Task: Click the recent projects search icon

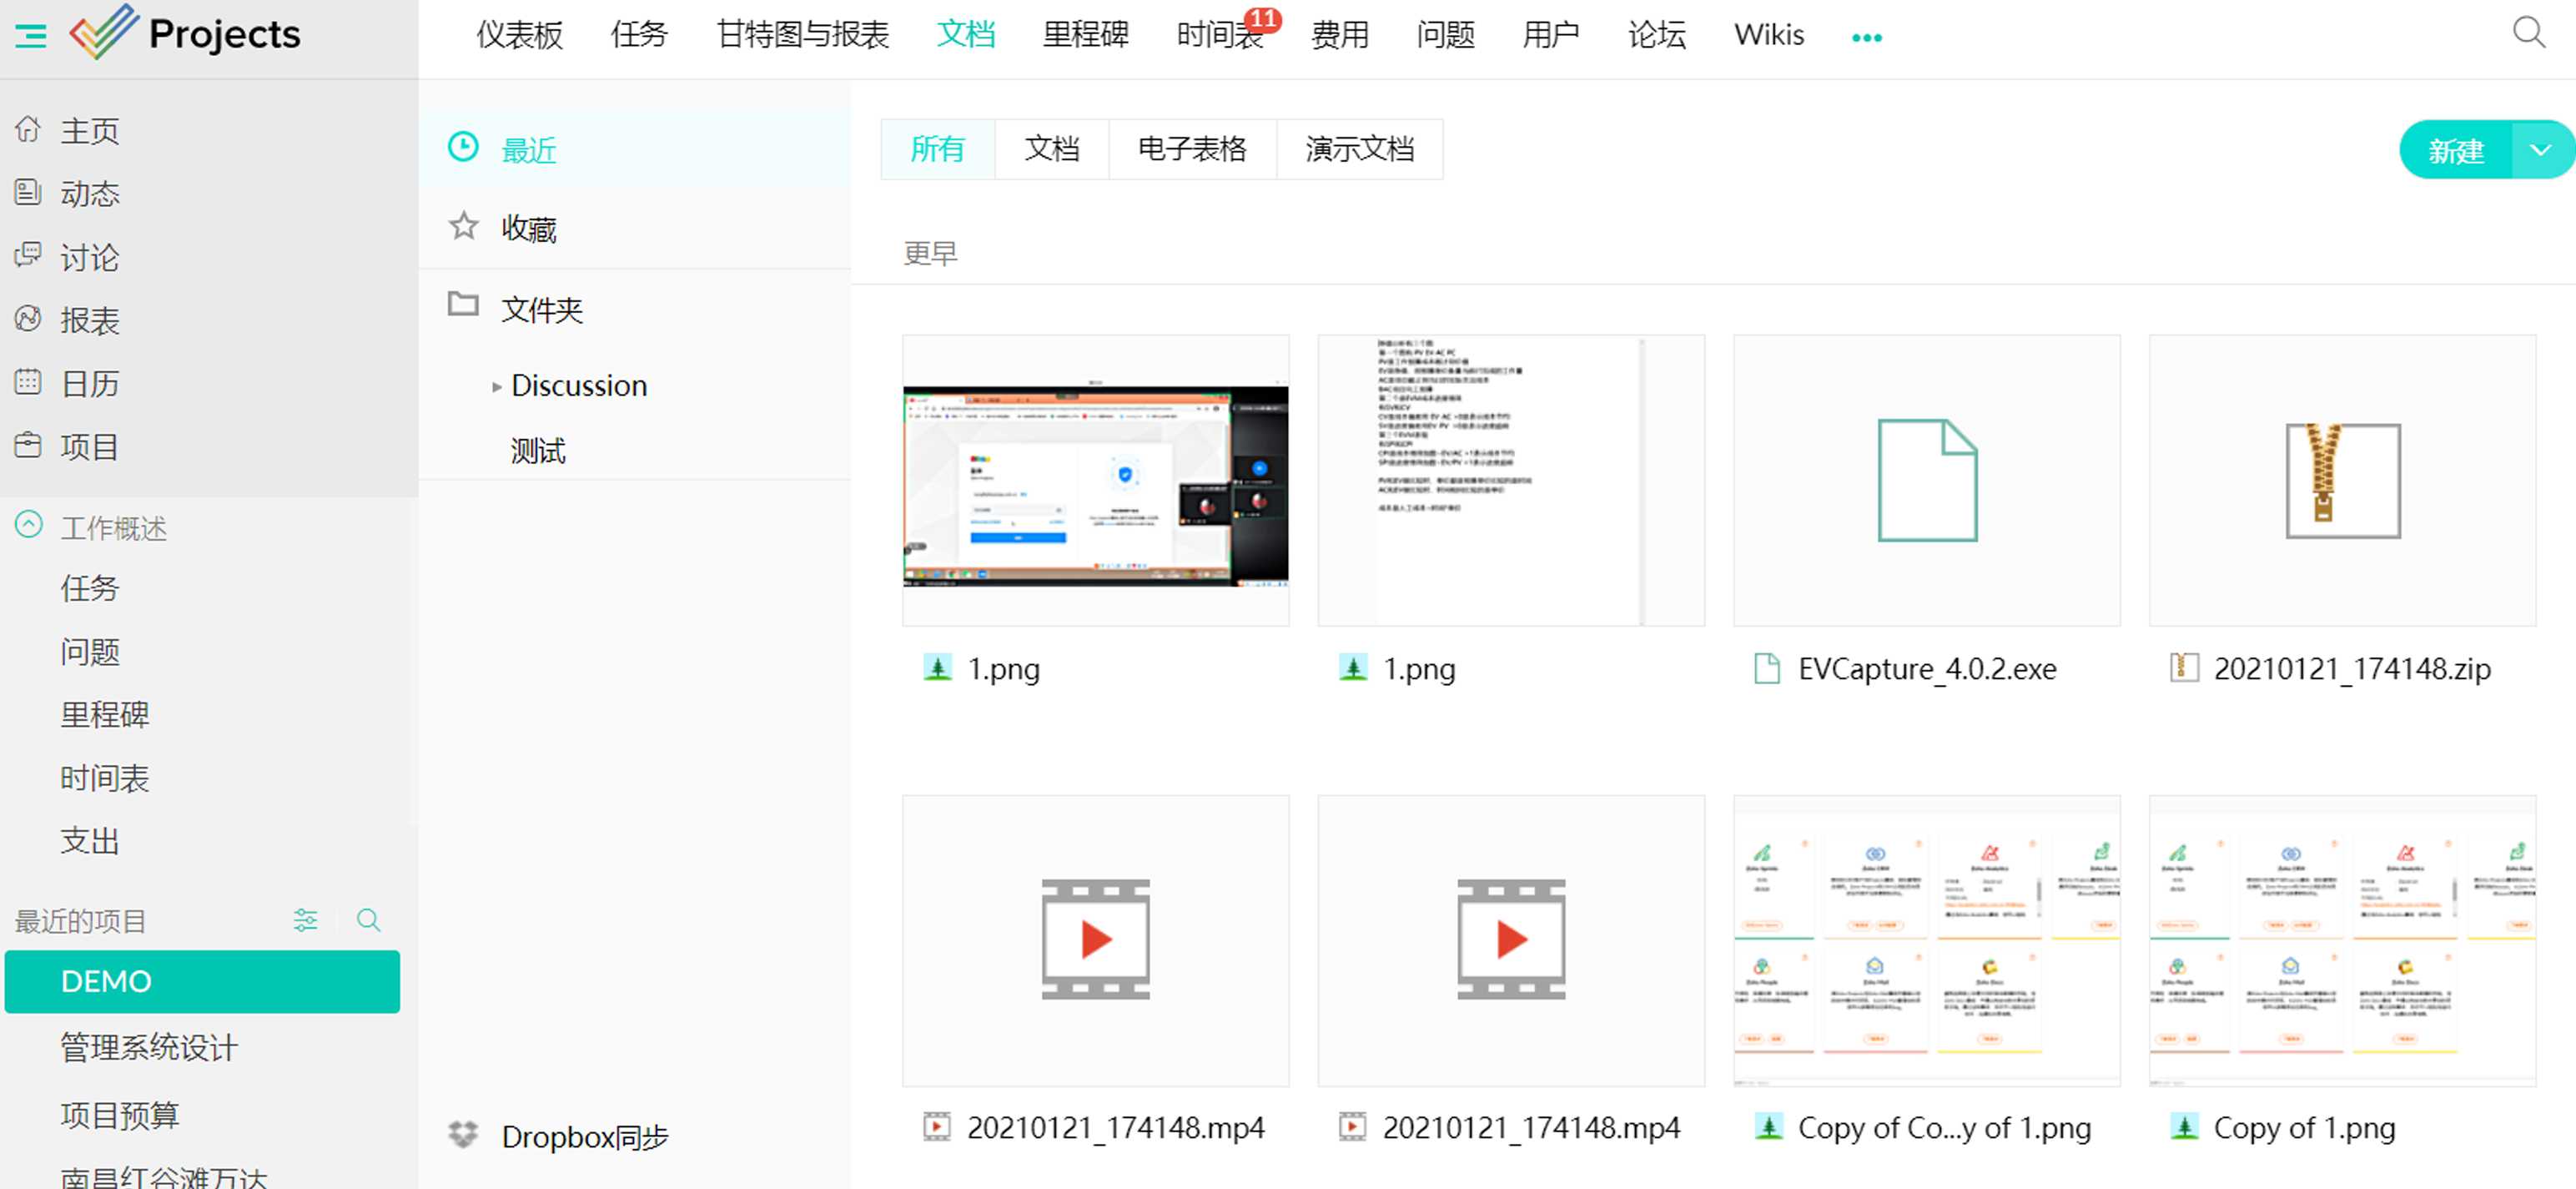Action: (368, 920)
